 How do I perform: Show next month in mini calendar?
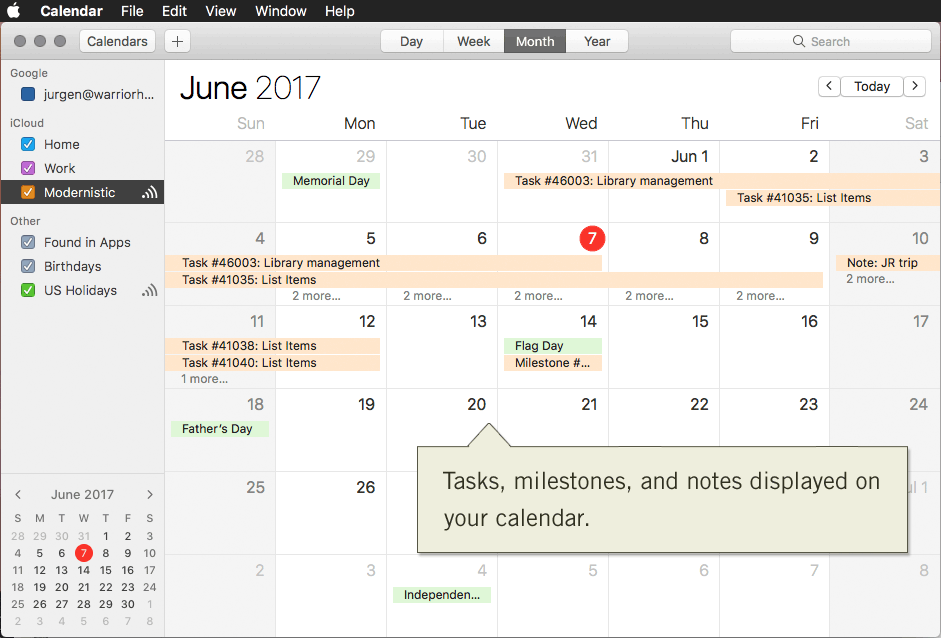150,495
